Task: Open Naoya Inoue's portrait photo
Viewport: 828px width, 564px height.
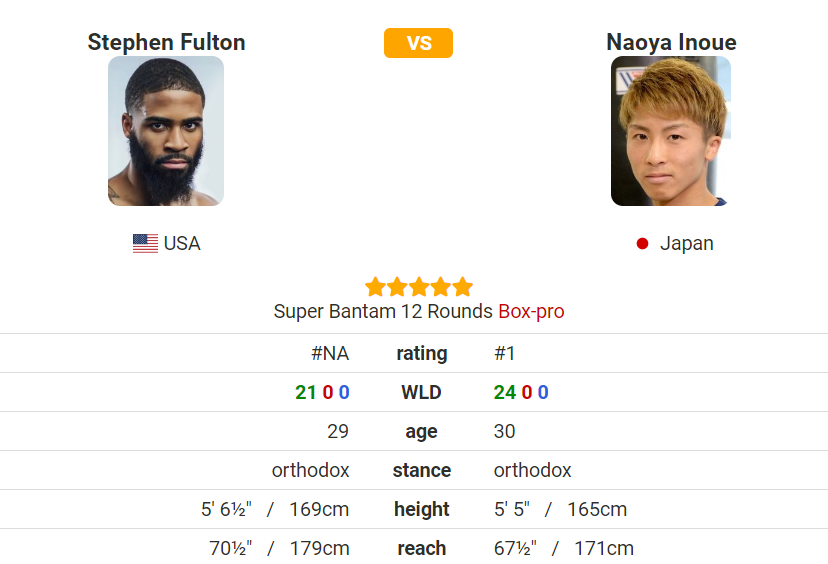Action: pos(671,131)
